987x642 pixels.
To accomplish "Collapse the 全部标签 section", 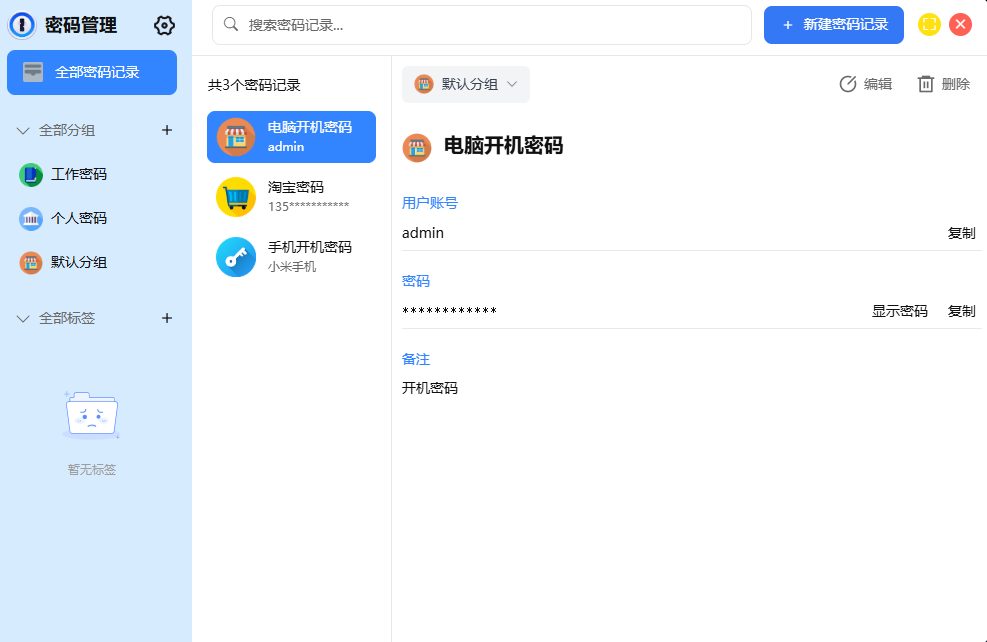I will pyautogui.click(x=24, y=318).
